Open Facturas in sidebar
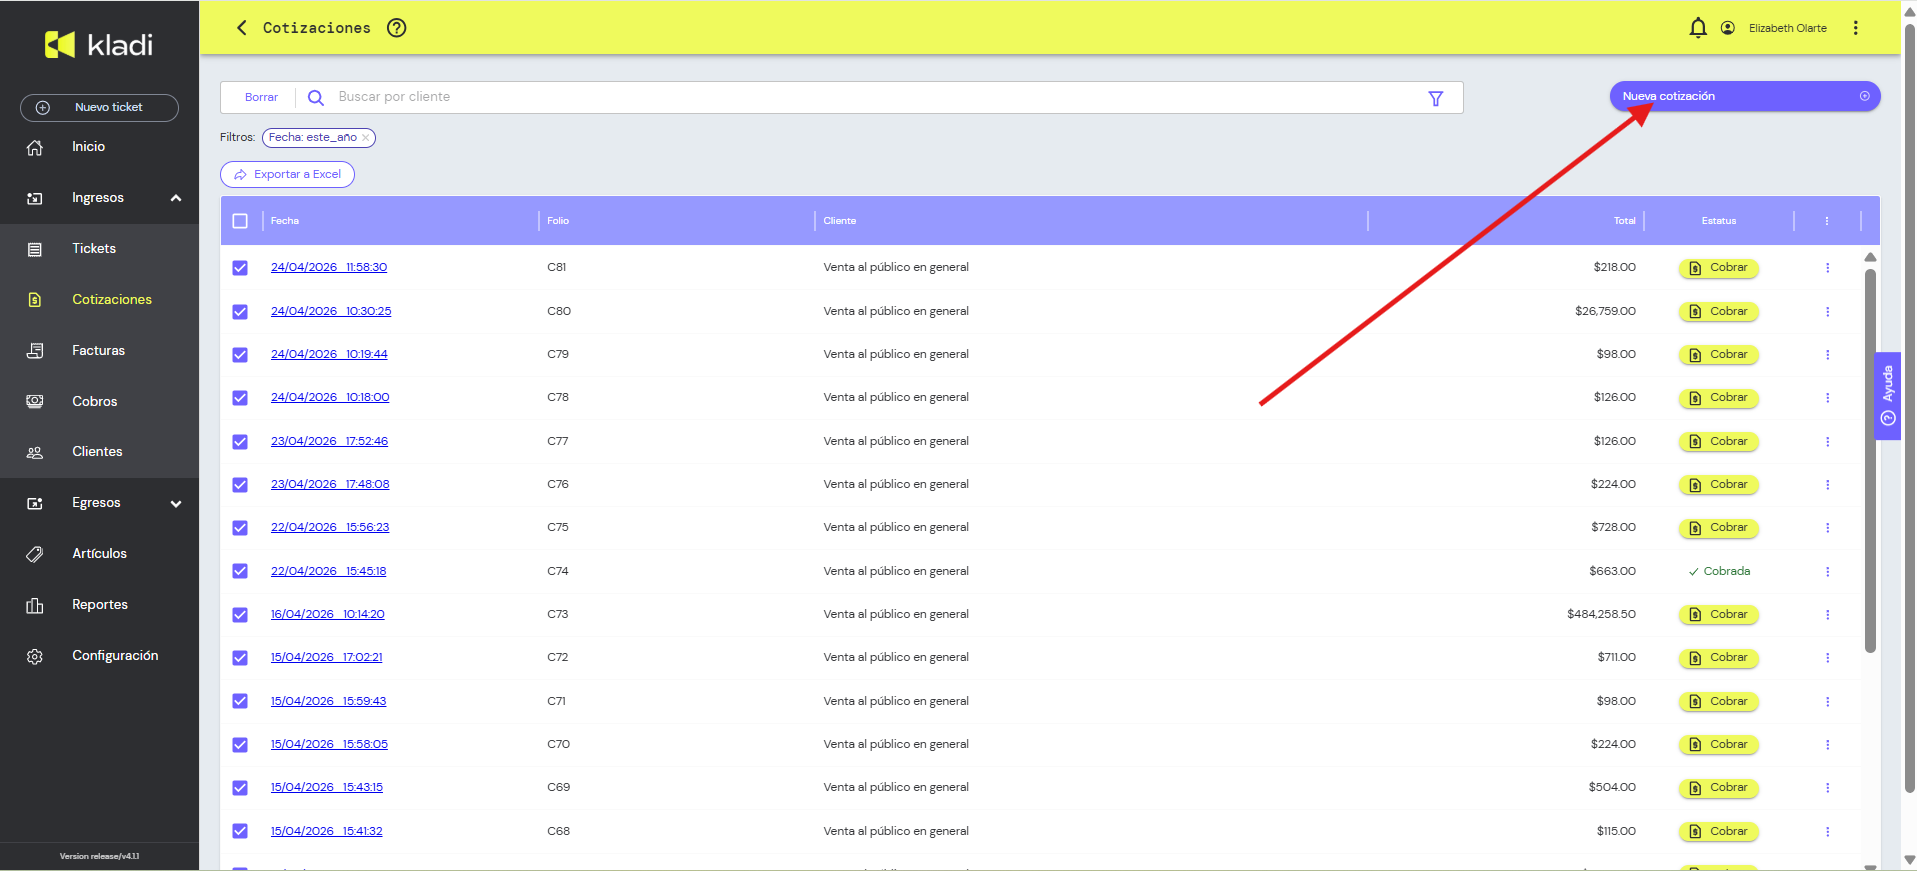1917x871 pixels. [x=99, y=351]
